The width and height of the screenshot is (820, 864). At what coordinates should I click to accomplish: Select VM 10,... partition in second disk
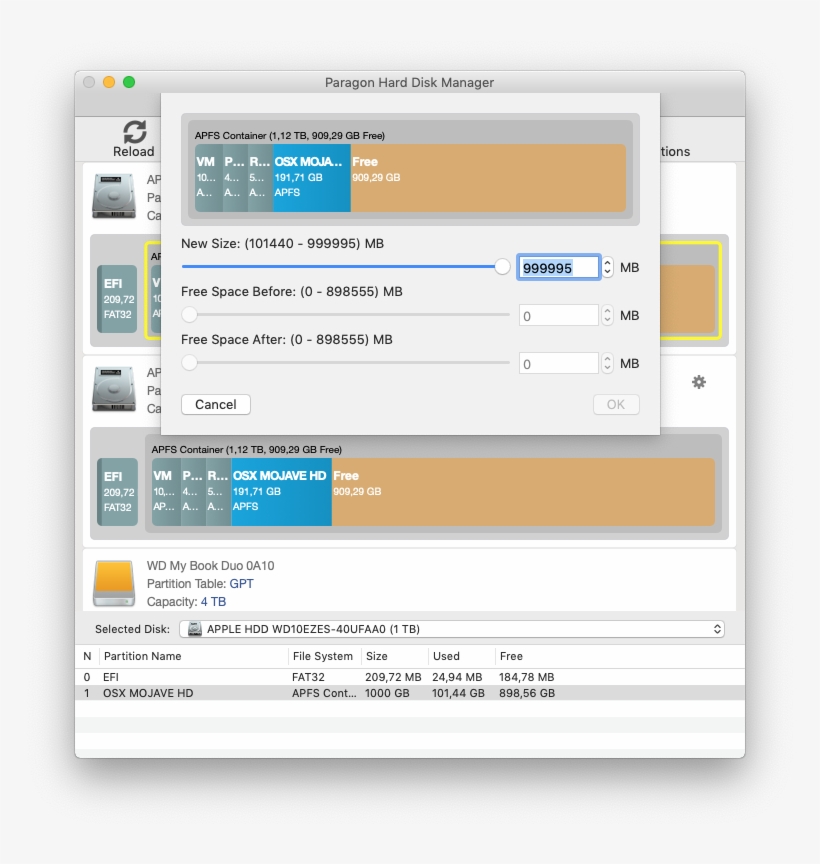coord(166,492)
